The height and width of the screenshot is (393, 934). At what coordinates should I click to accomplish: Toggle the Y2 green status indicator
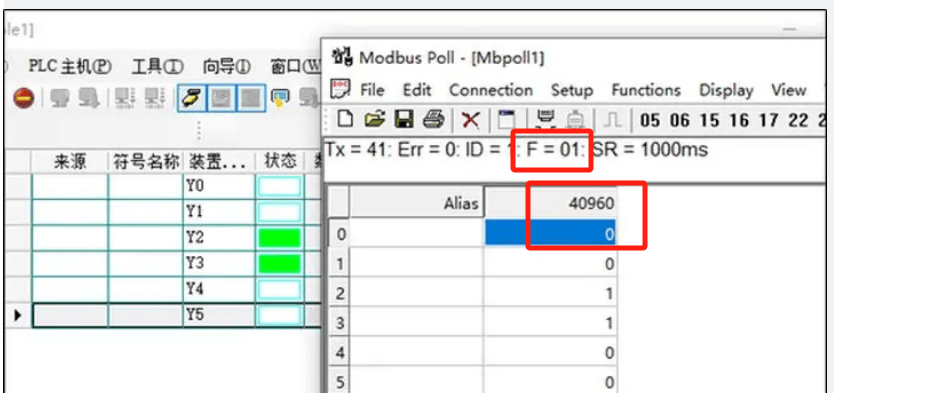click(x=279, y=238)
